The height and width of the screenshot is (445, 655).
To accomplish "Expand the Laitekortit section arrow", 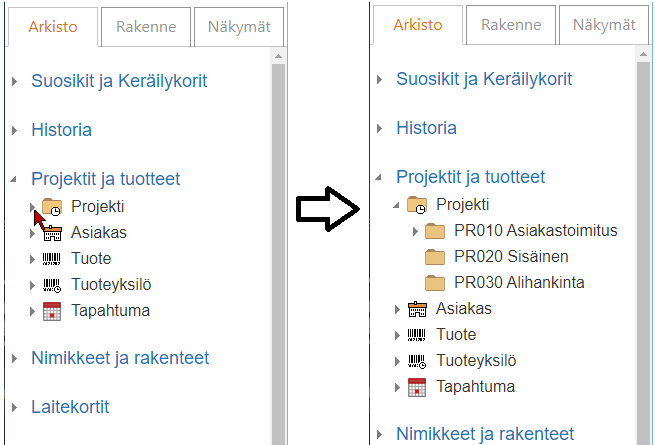I will click(x=14, y=408).
